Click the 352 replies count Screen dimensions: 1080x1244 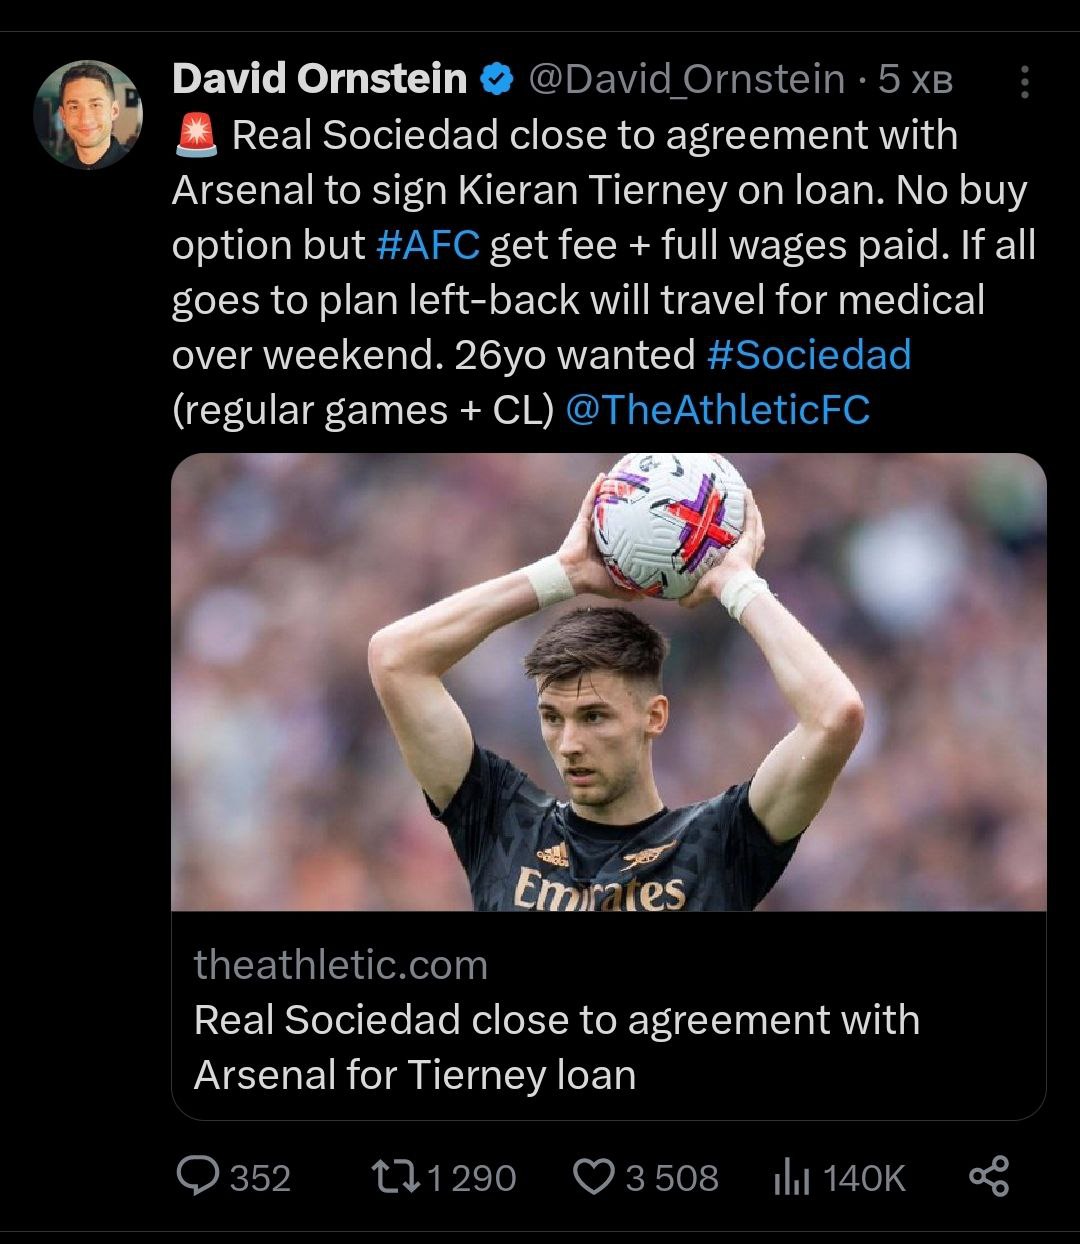click(260, 1178)
